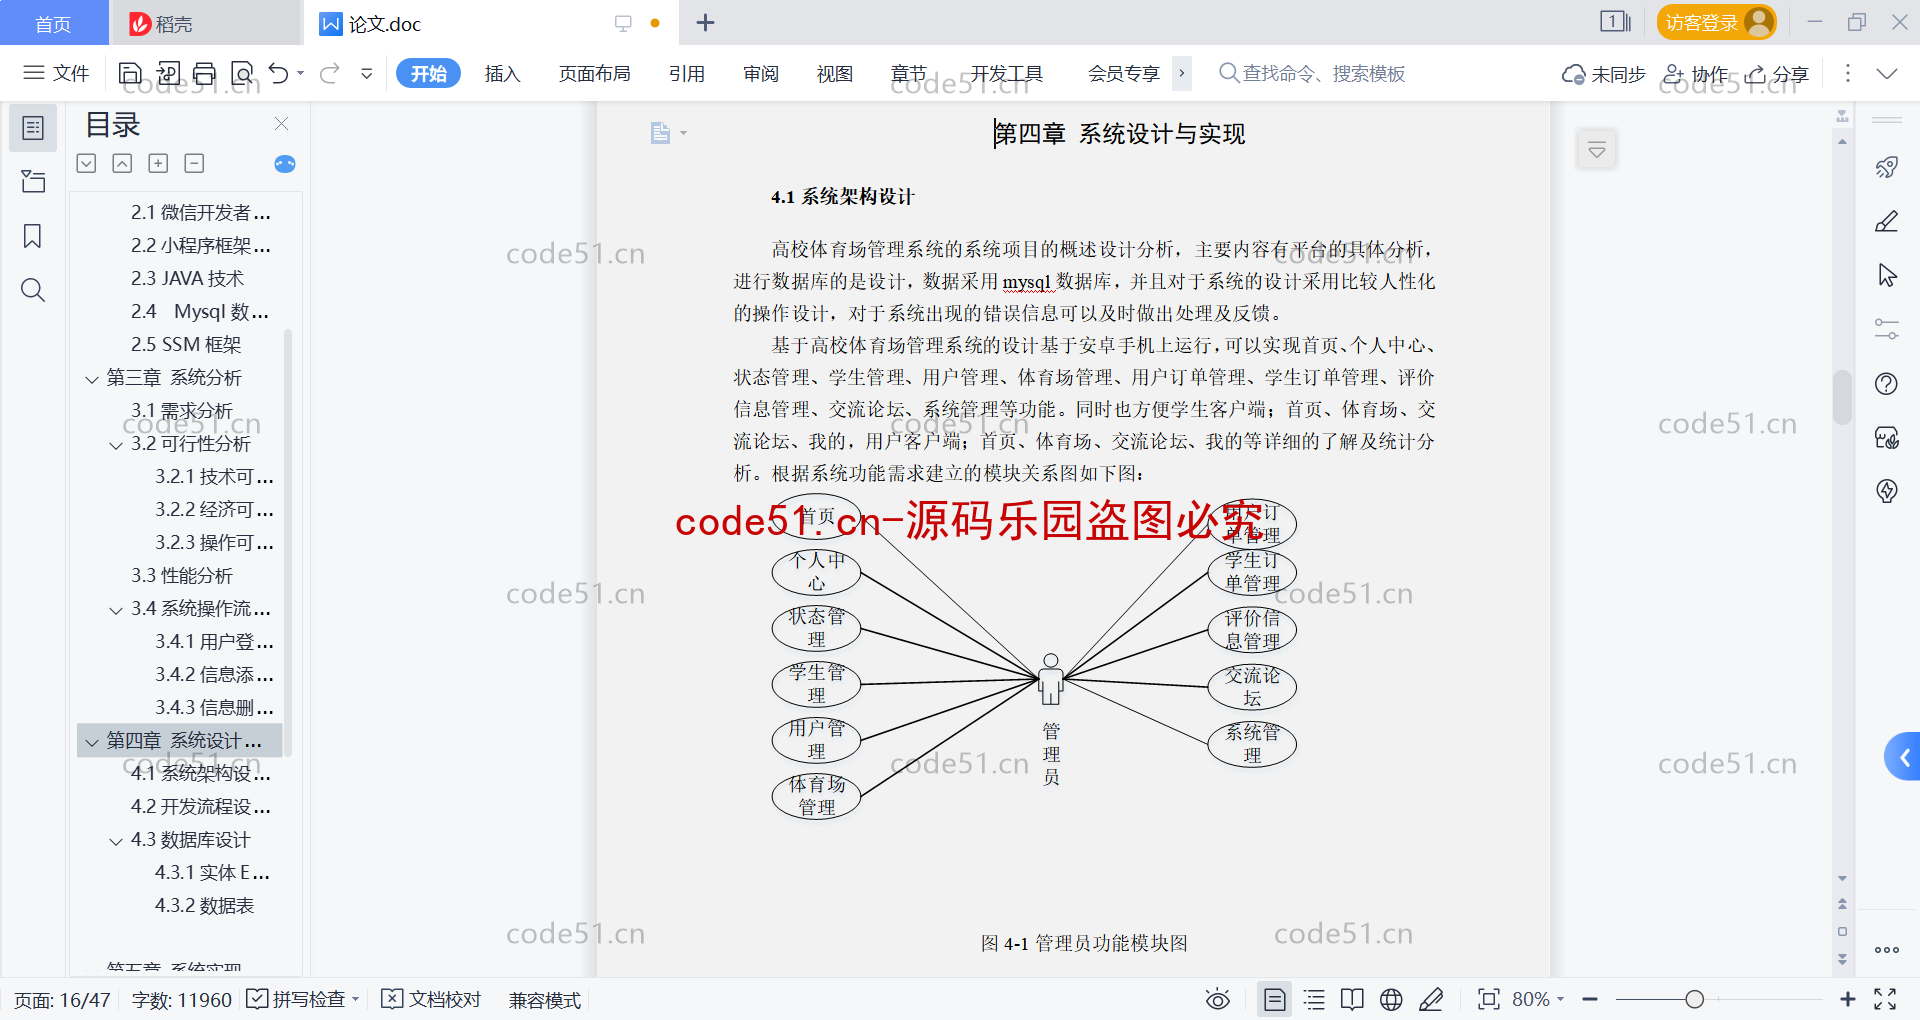This screenshot has width=1920, height=1020.
Task: Zoom in with the plus button
Action: [x=1848, y=999]
